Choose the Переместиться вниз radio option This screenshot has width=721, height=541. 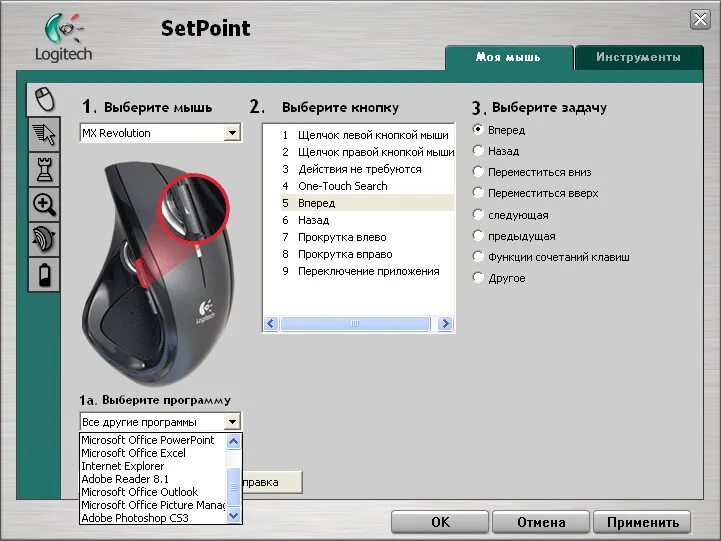[478, 172]
